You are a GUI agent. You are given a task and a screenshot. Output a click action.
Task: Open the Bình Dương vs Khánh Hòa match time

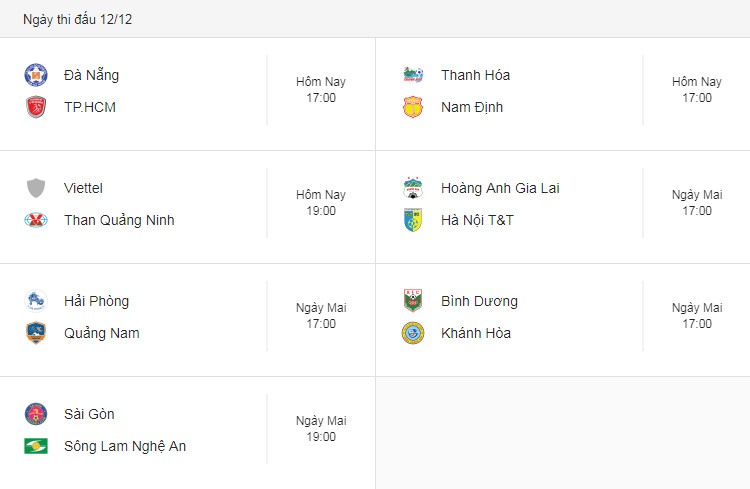pos(697,316)
